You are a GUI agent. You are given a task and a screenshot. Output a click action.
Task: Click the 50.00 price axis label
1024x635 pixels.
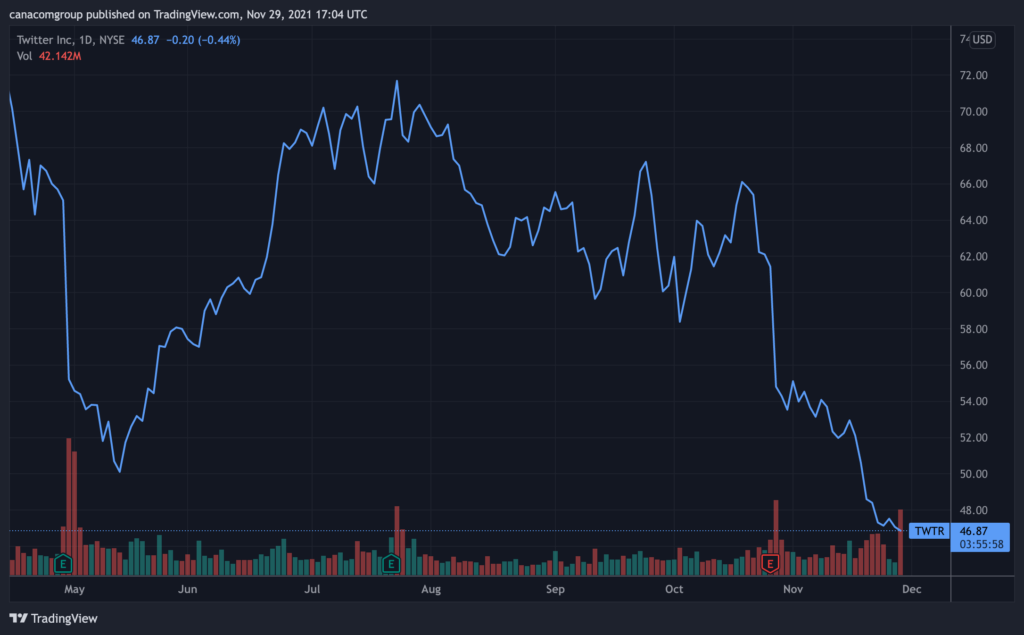[974, 474]
